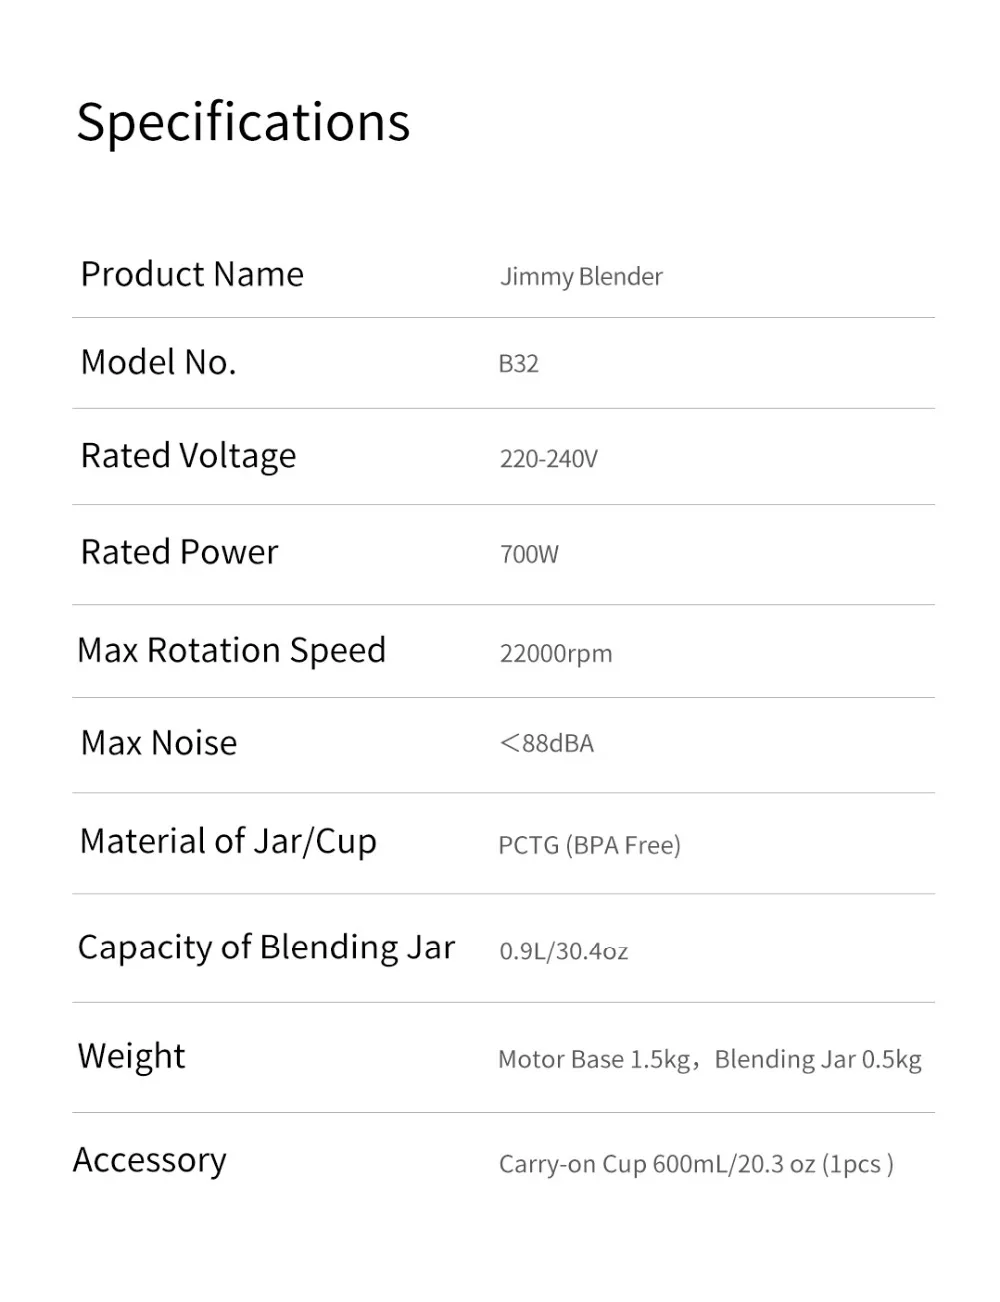Image resolution: width=1000 pixels, height=1302 pixels.
Task: Select the B32 model number
Action: coord(518,364)
